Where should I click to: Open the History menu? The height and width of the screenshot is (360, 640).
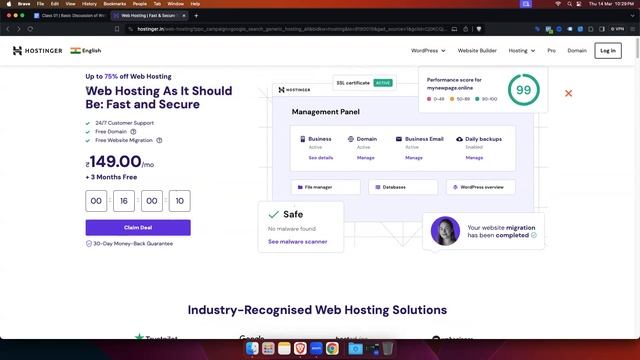(x=89, y=4)
